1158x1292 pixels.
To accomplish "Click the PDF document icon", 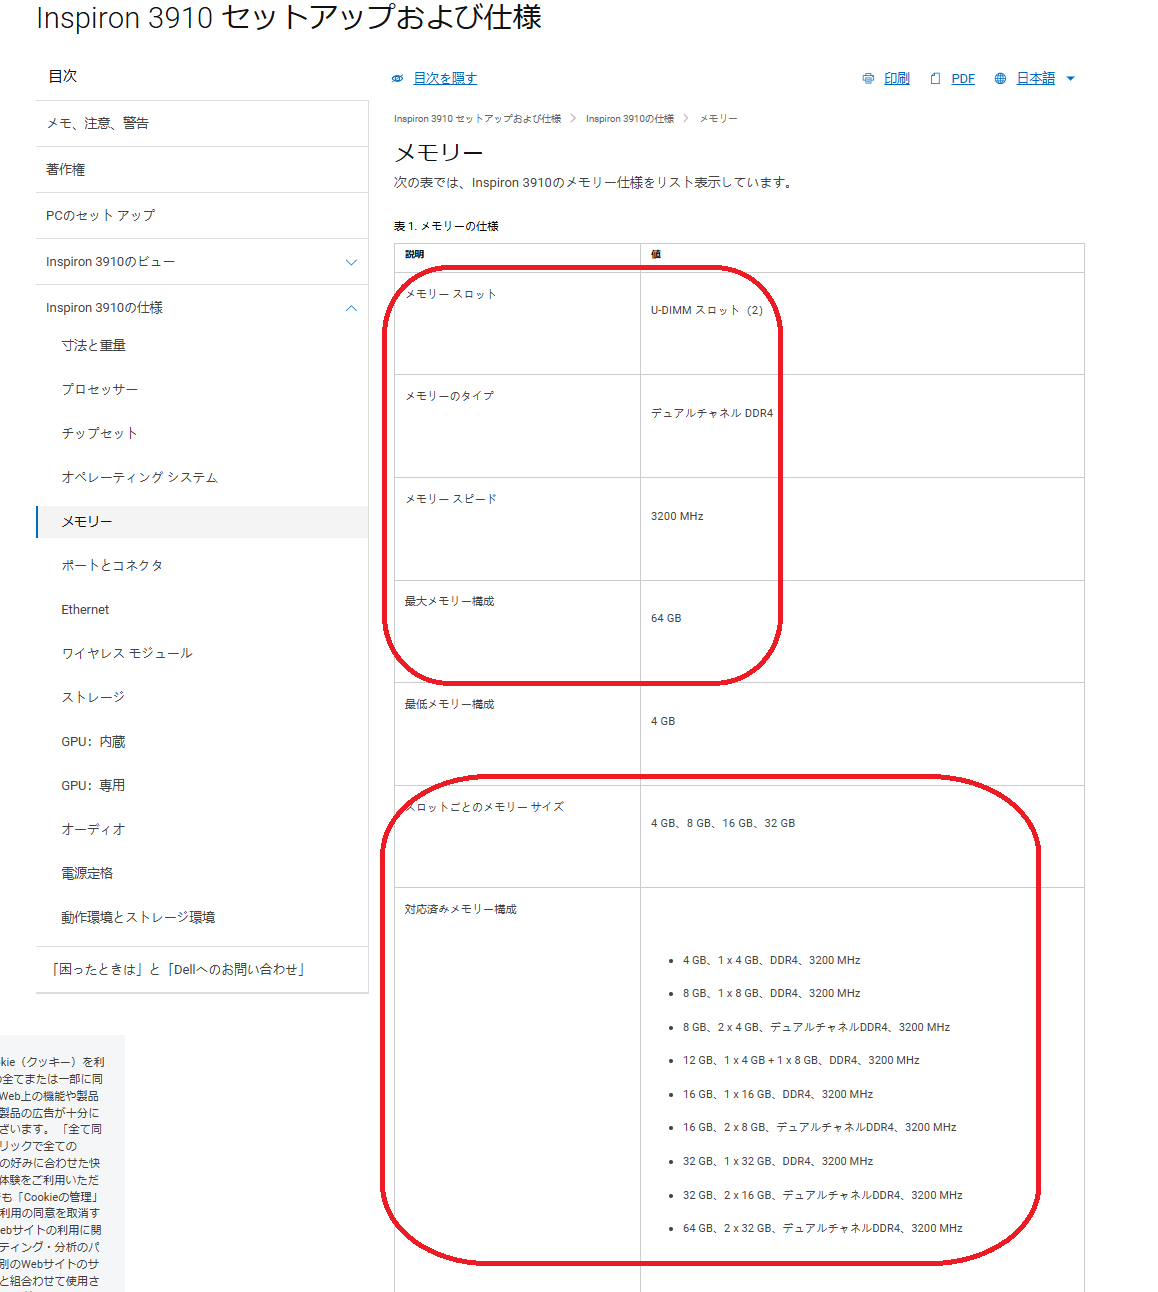I will 935,78.
